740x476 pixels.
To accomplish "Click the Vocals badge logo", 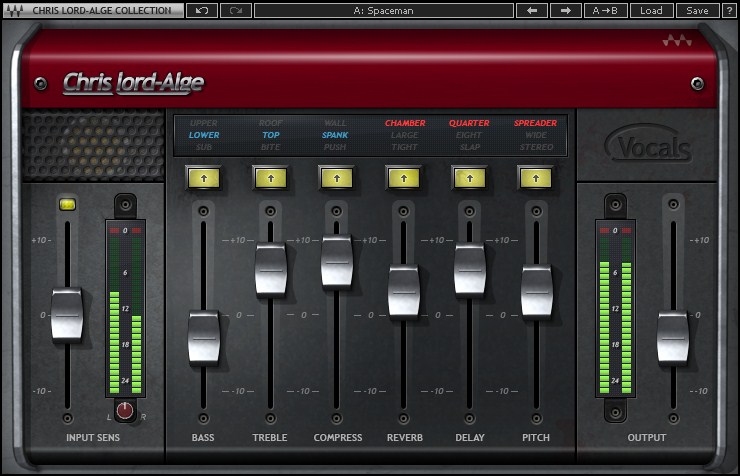I will (x=648, y=149).
